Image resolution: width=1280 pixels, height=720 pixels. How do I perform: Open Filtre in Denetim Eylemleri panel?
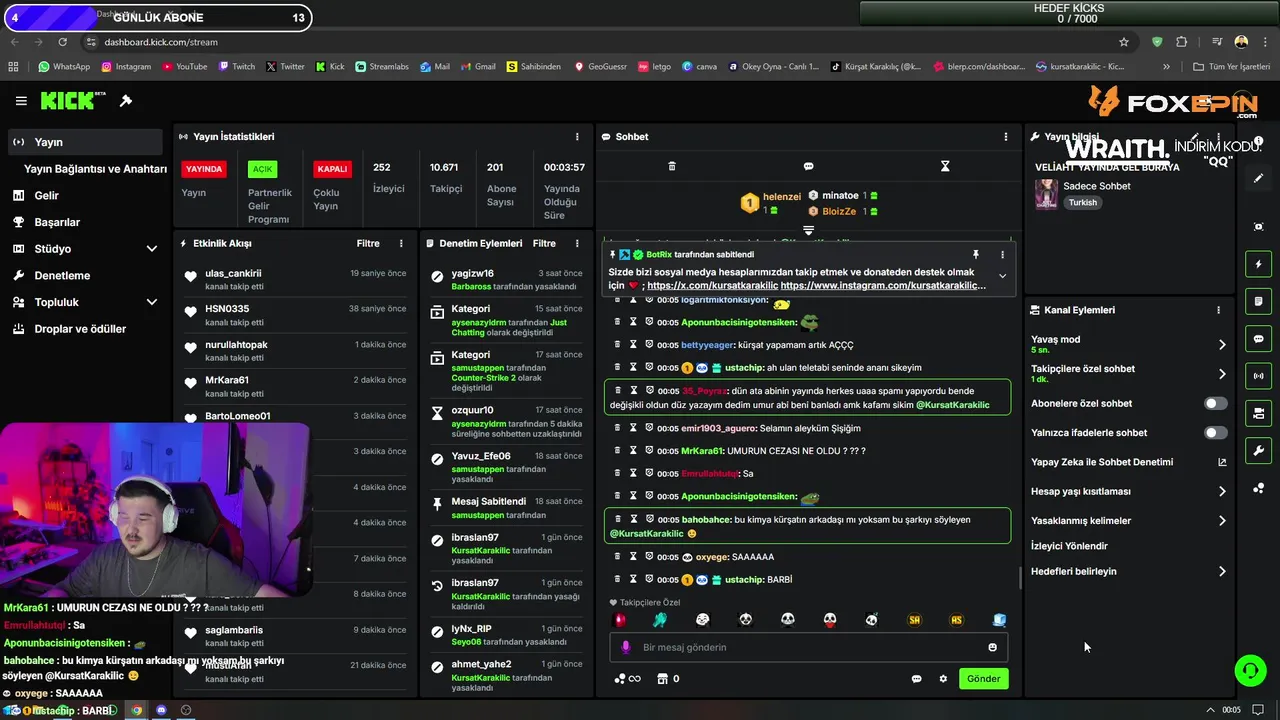pos(544,243)
